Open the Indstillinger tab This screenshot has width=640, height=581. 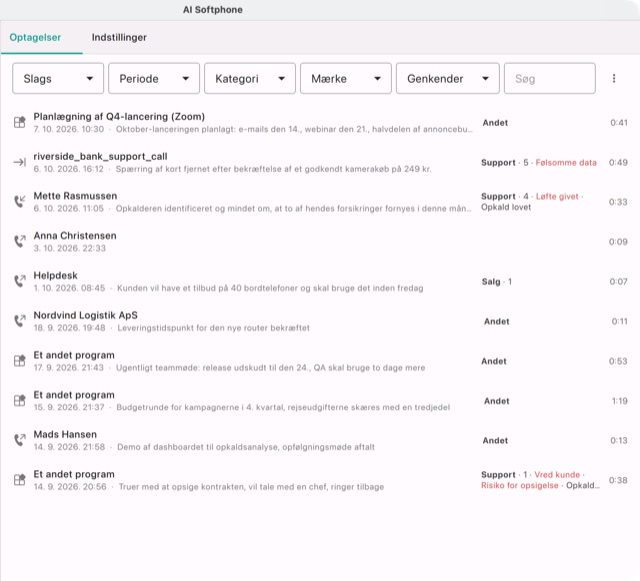pos(119,38)
